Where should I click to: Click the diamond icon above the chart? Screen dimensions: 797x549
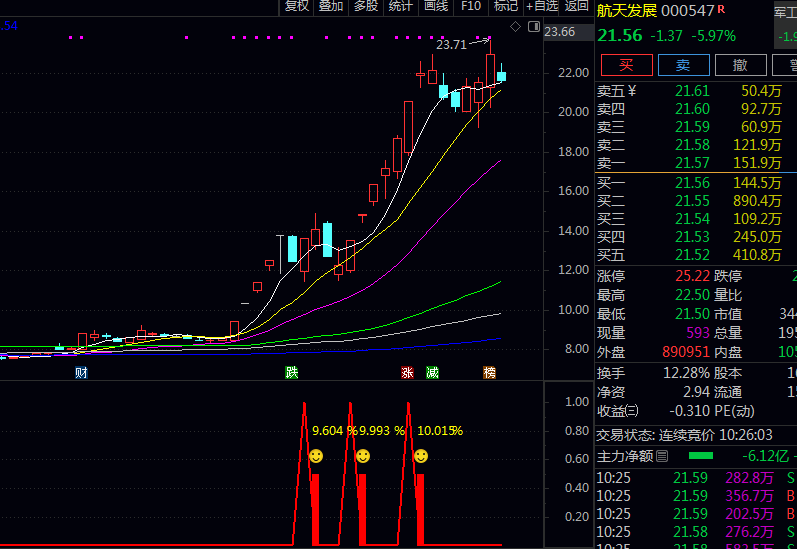coord(515,26)
